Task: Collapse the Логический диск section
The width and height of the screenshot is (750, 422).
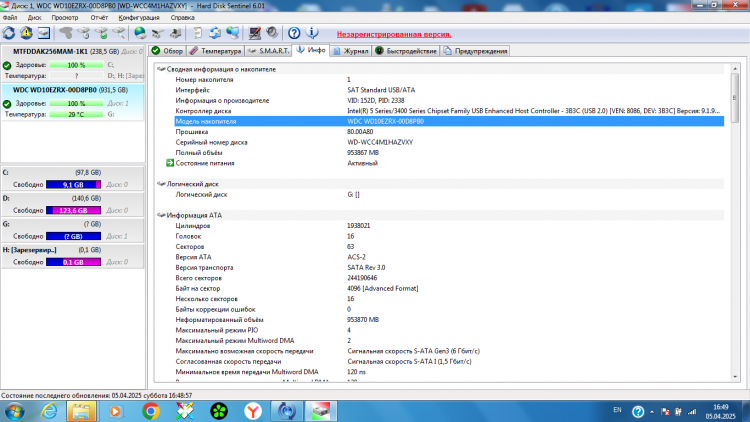Action: point(161,184)
